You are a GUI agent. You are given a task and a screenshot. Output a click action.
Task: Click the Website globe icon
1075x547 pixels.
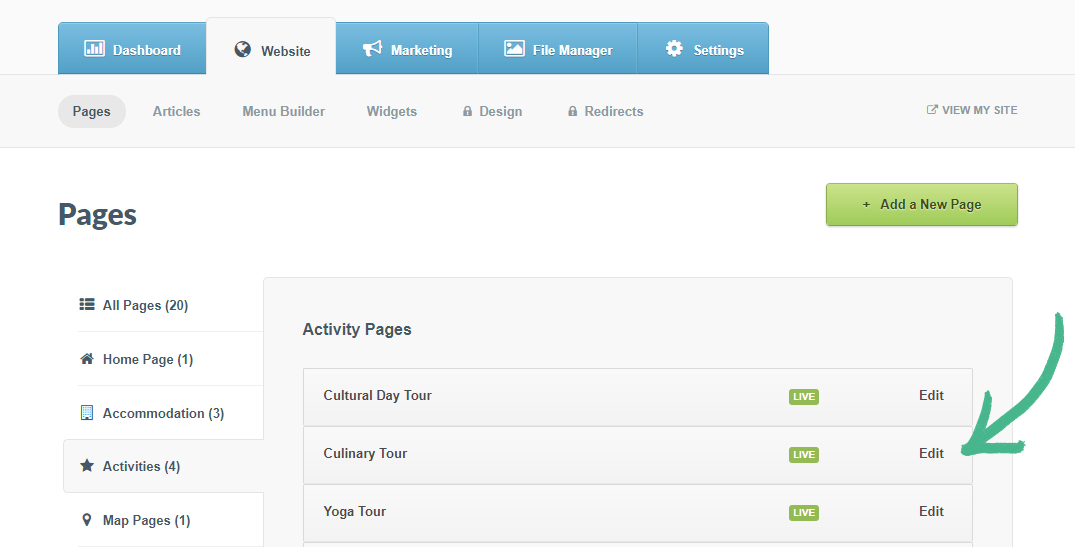[243, 50]
